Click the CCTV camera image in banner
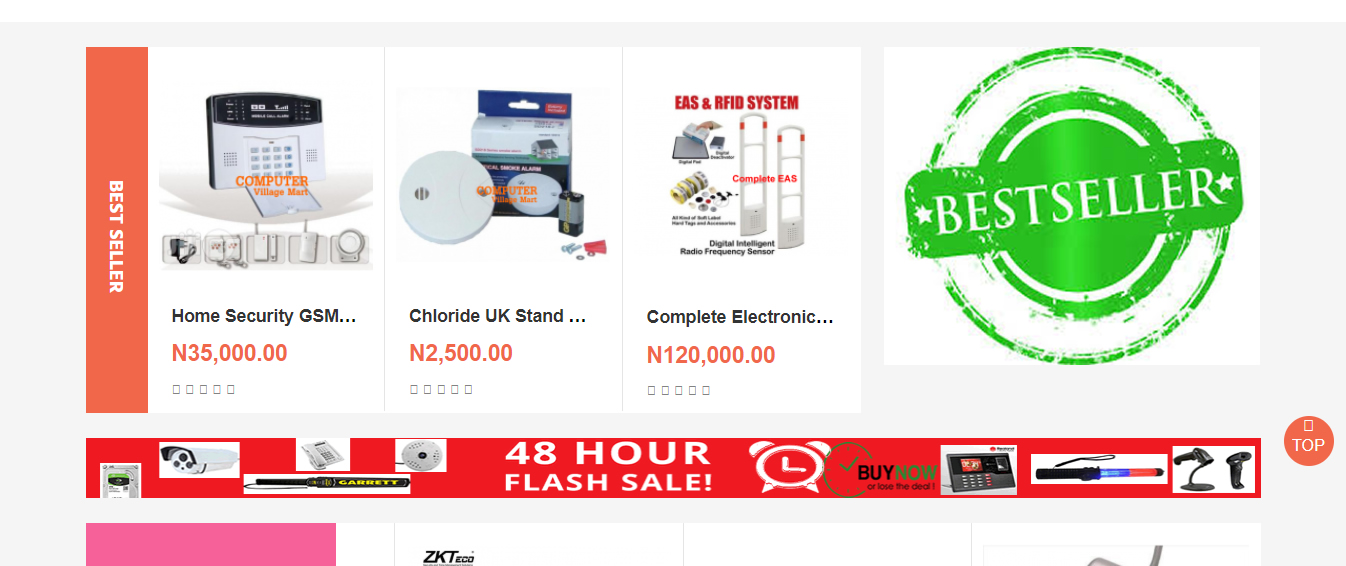 click(x=200, y=459)
